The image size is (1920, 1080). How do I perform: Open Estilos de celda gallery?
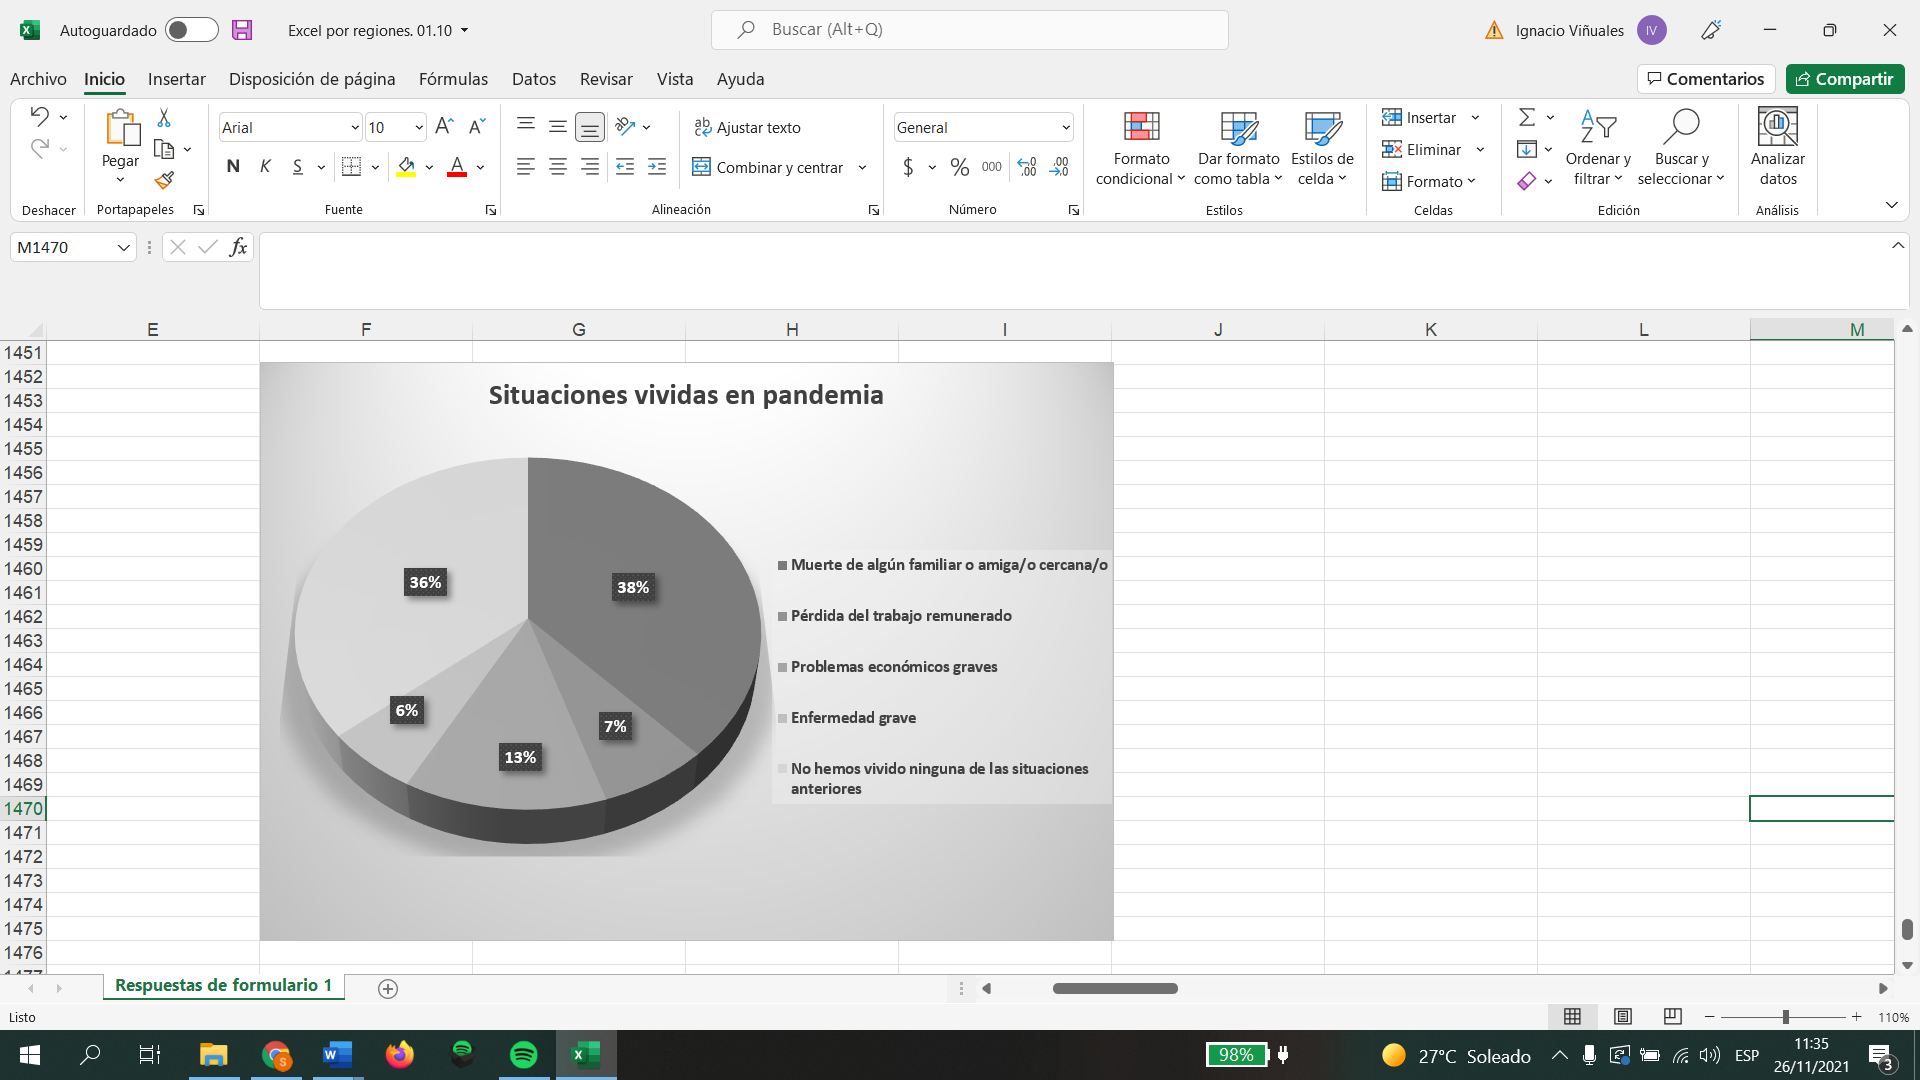click(x=1322, y=148)
